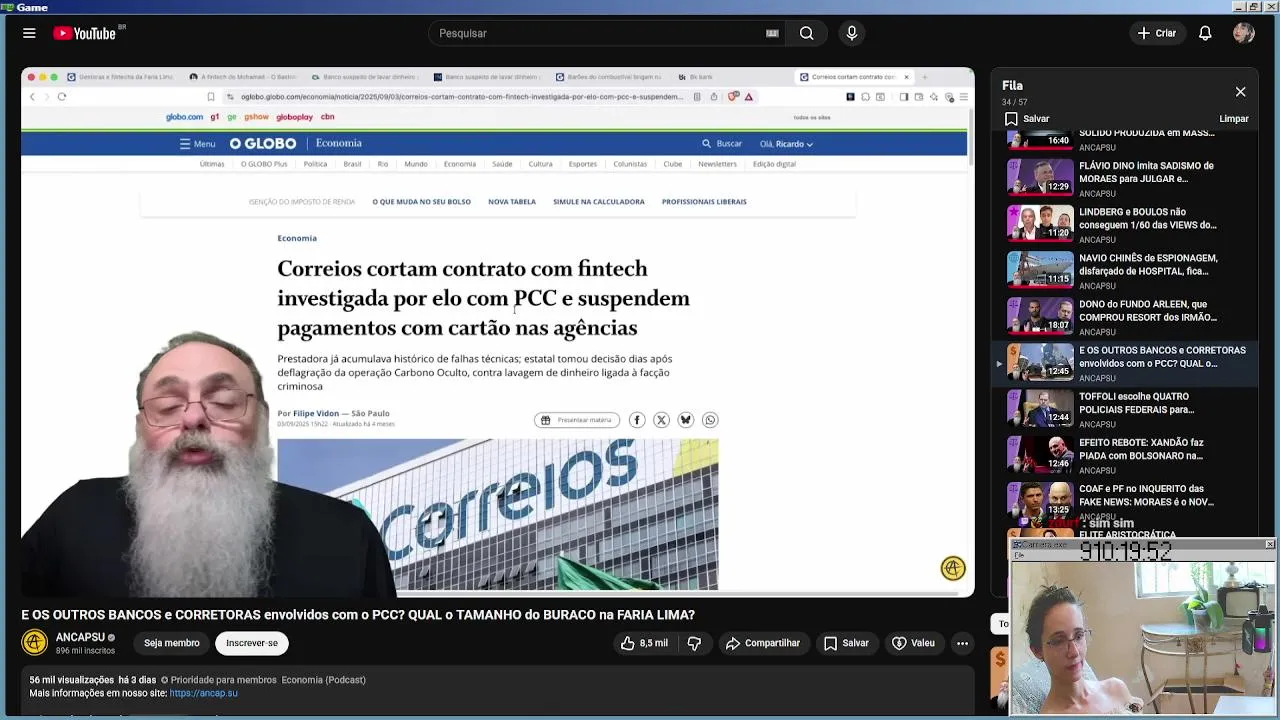Dislike the video with thumbs down
Viewport: 1280px width, 720px height.
[x=694, y=643]
